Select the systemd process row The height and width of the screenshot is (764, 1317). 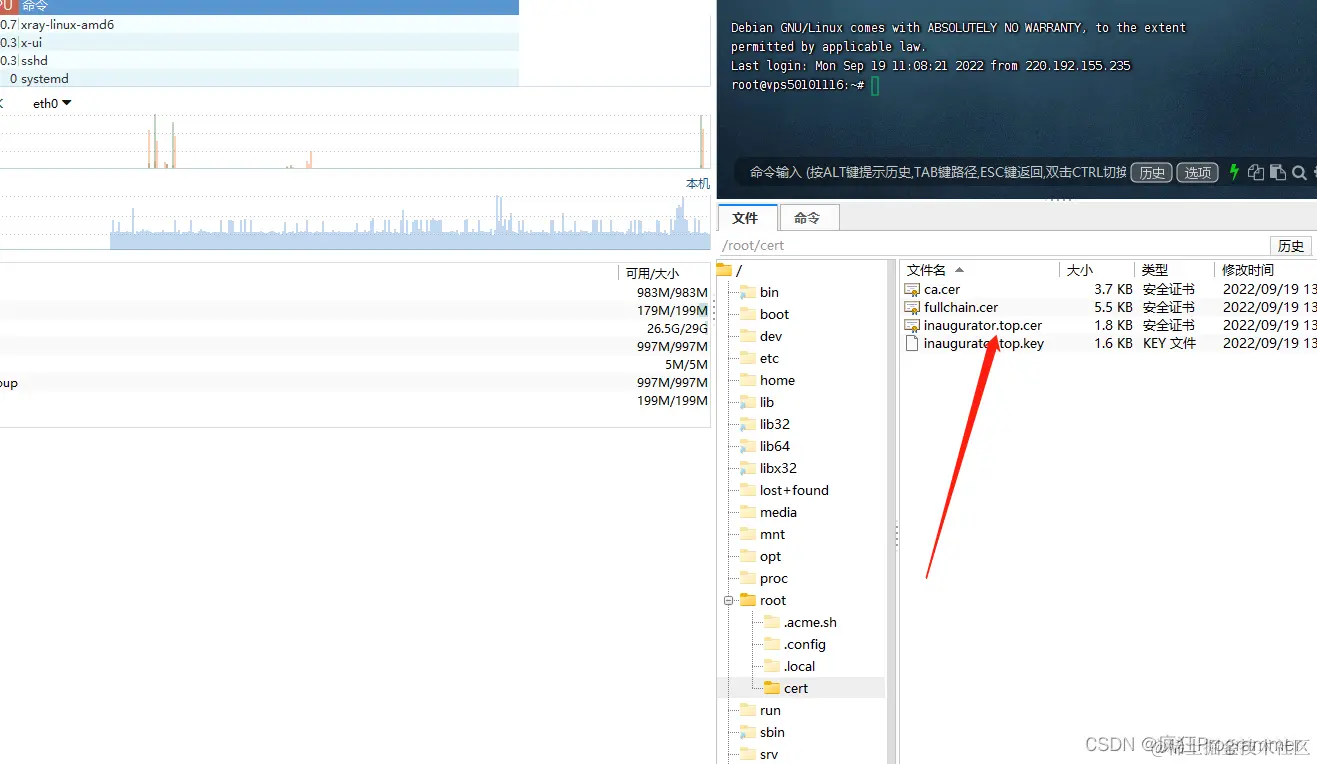(259, 78)
